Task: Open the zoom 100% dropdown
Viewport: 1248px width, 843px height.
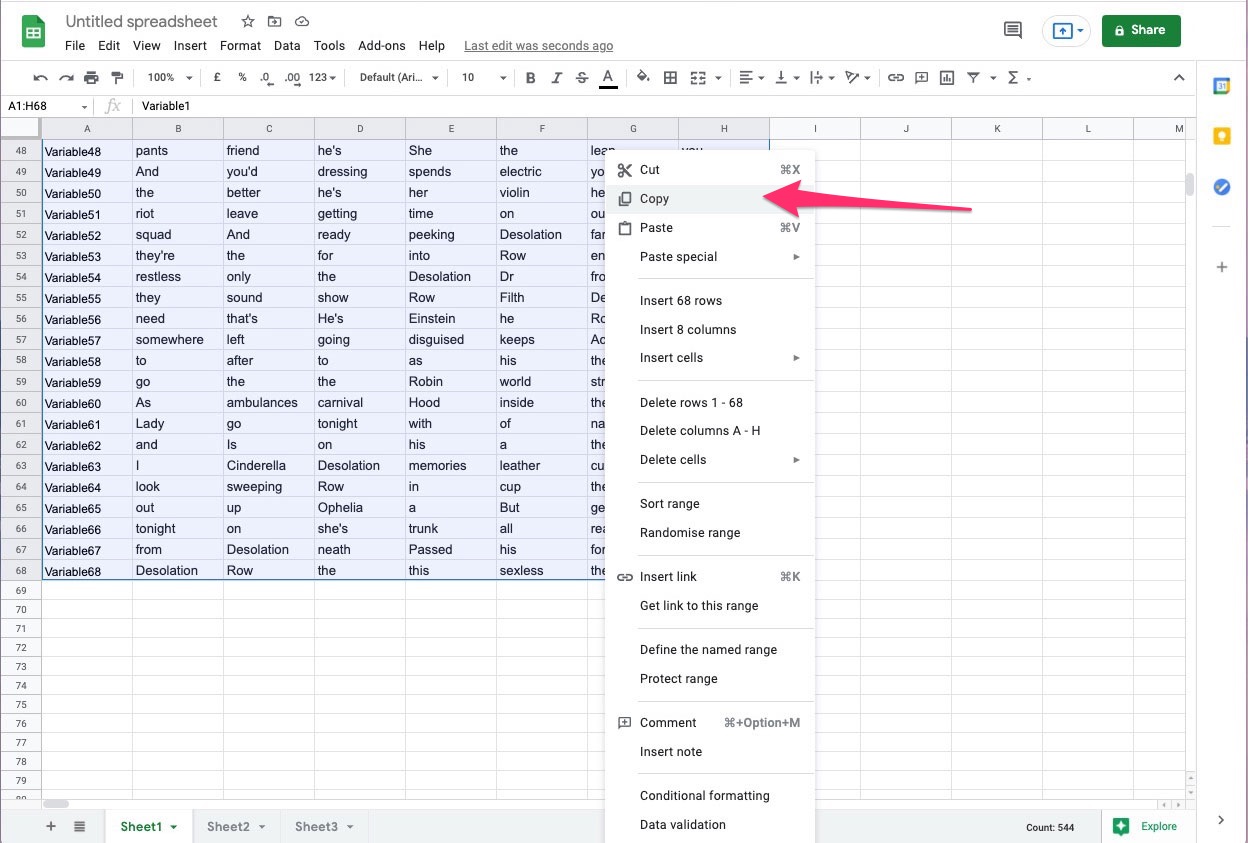Action: 166,77
